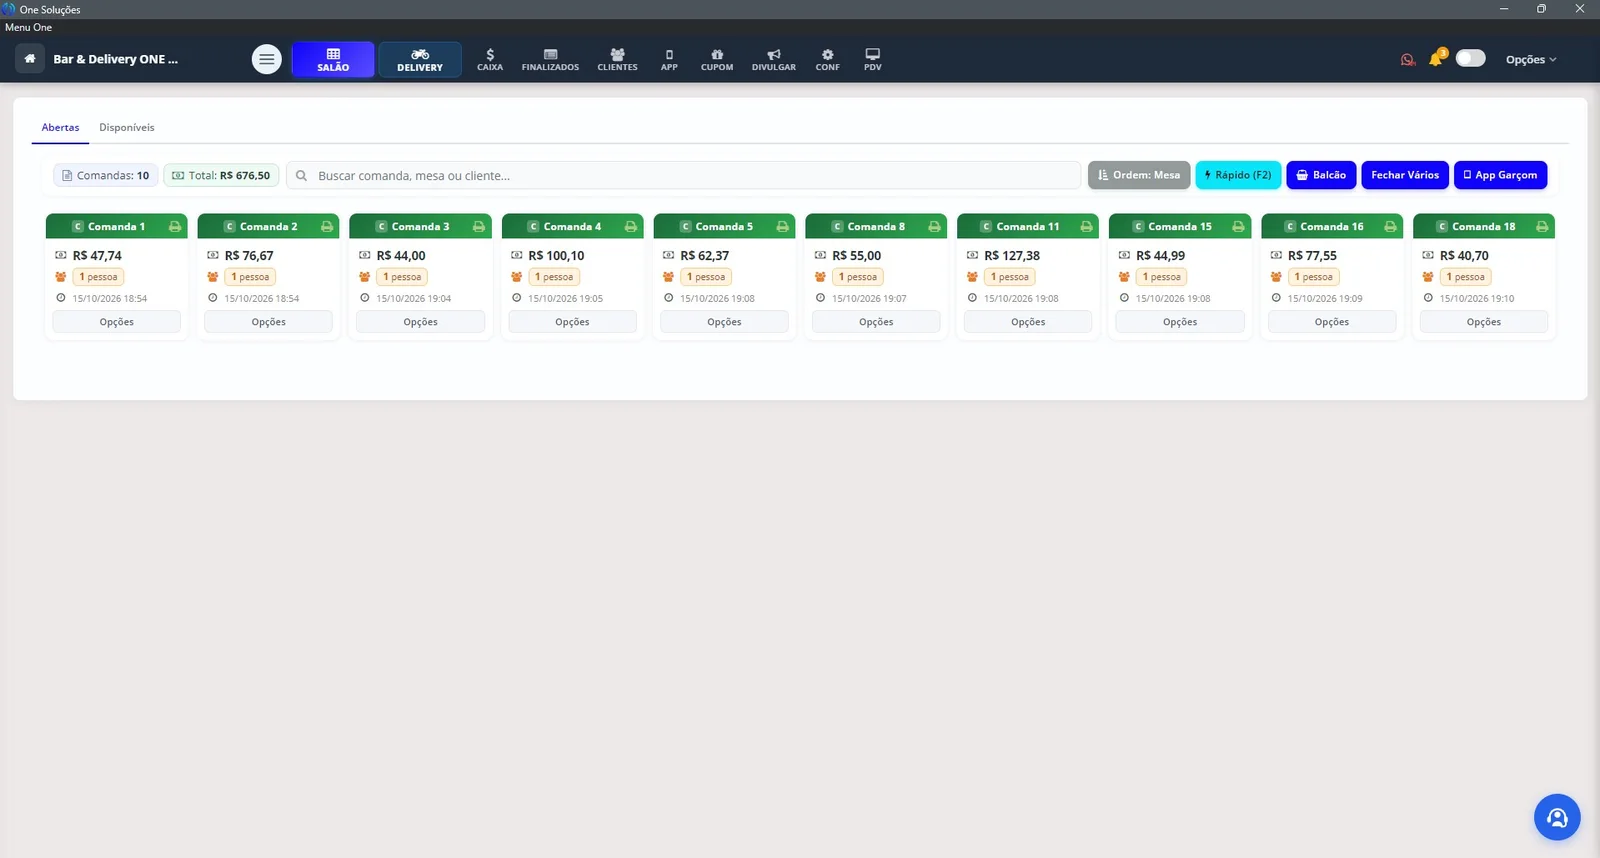Open the floating support chat bubble
The width and height of the screenshot is (1600, 858).
point(1557,818)
